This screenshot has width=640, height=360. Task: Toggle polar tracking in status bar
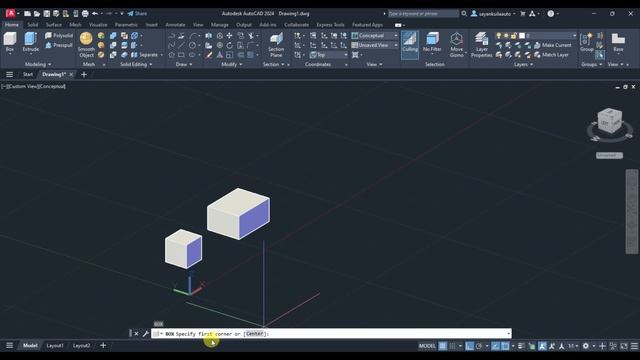(479, 346)
